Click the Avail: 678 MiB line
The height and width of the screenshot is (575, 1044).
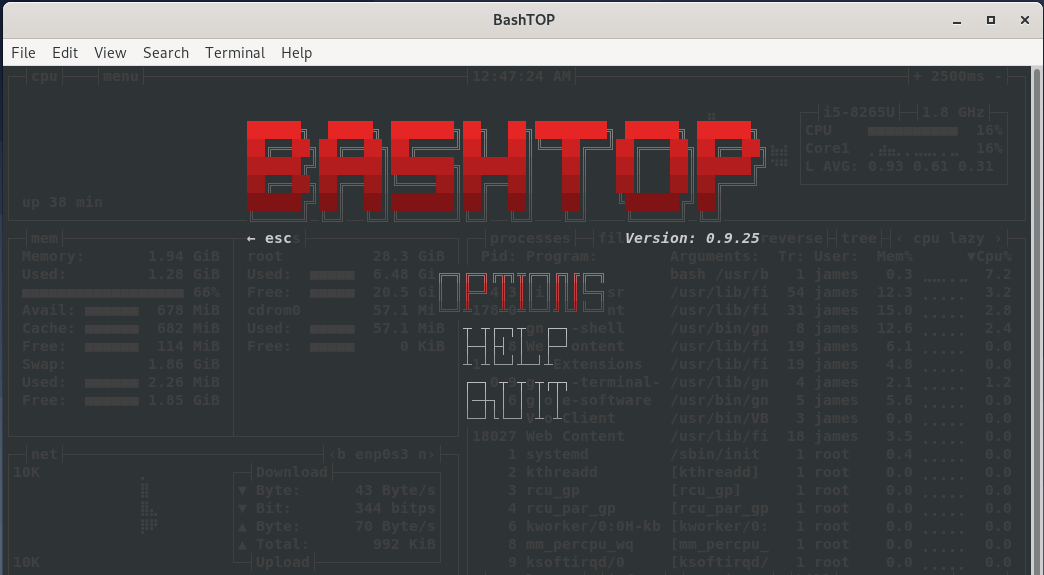tap(121, 310)
